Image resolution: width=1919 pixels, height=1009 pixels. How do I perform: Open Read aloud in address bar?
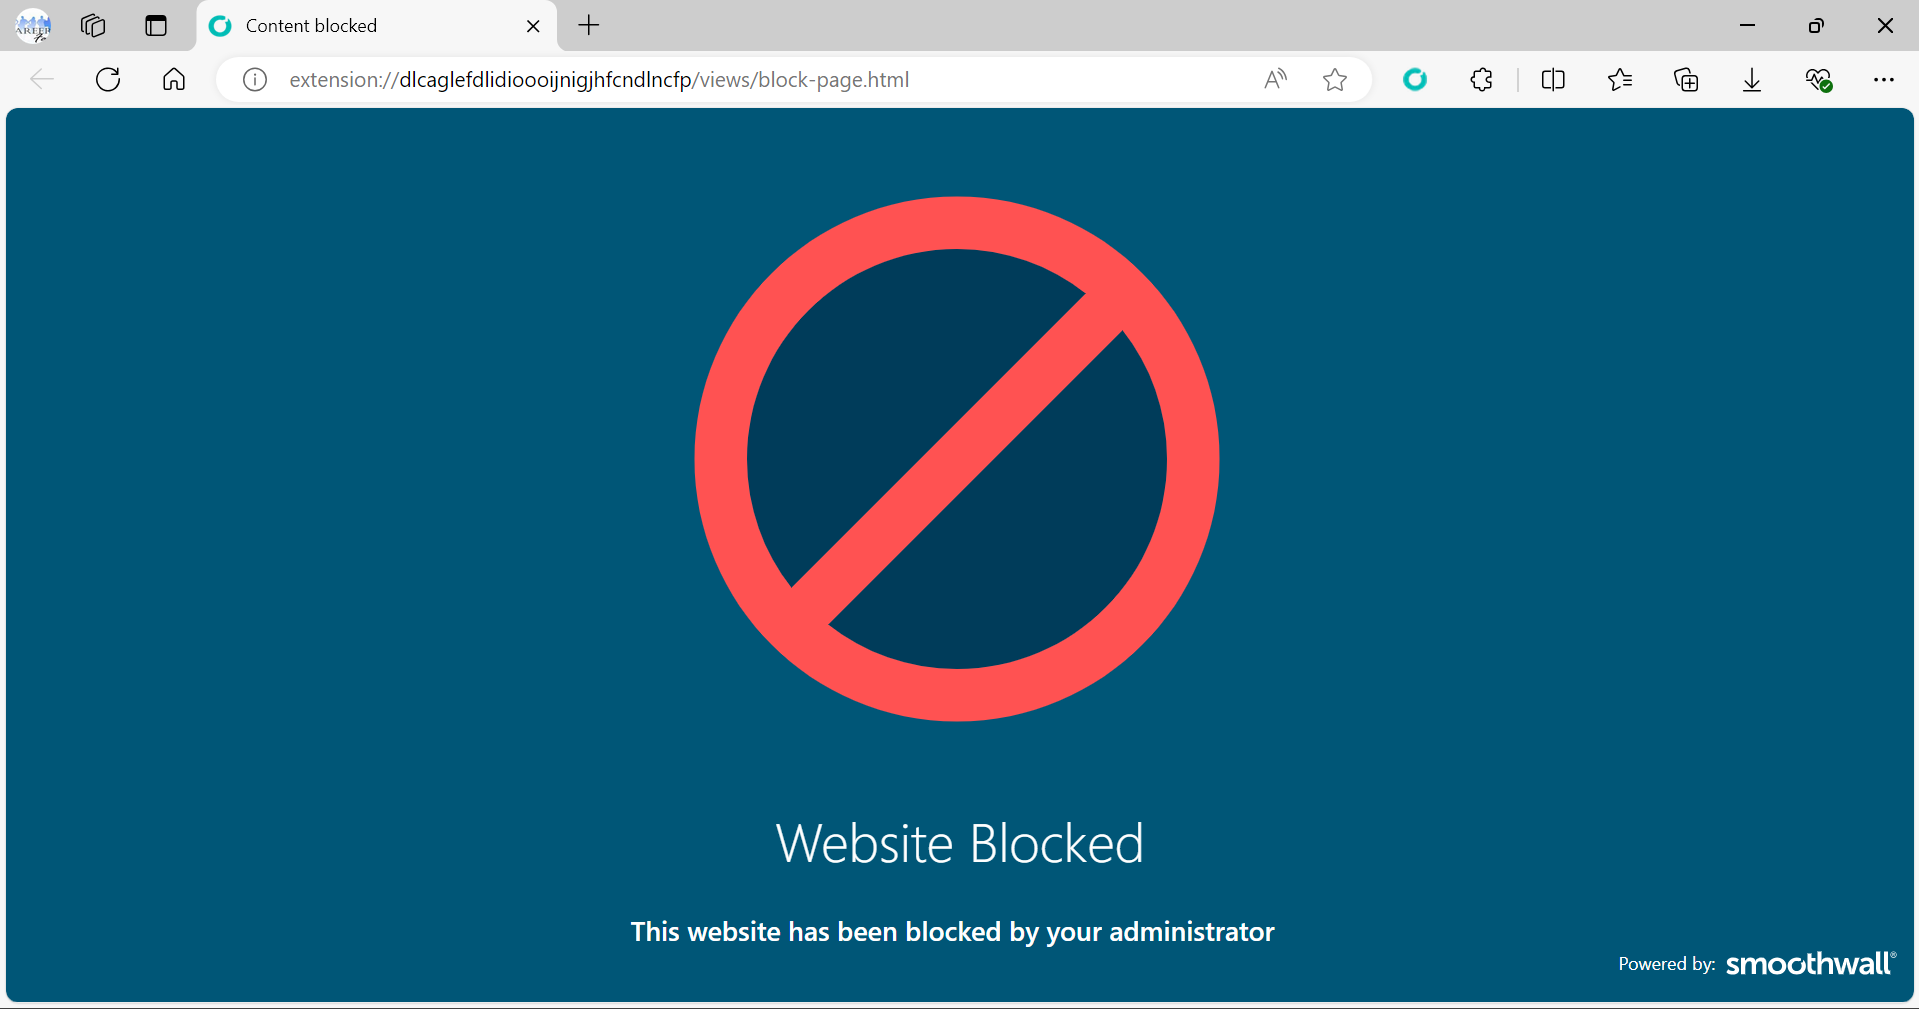pos(1275,79)
